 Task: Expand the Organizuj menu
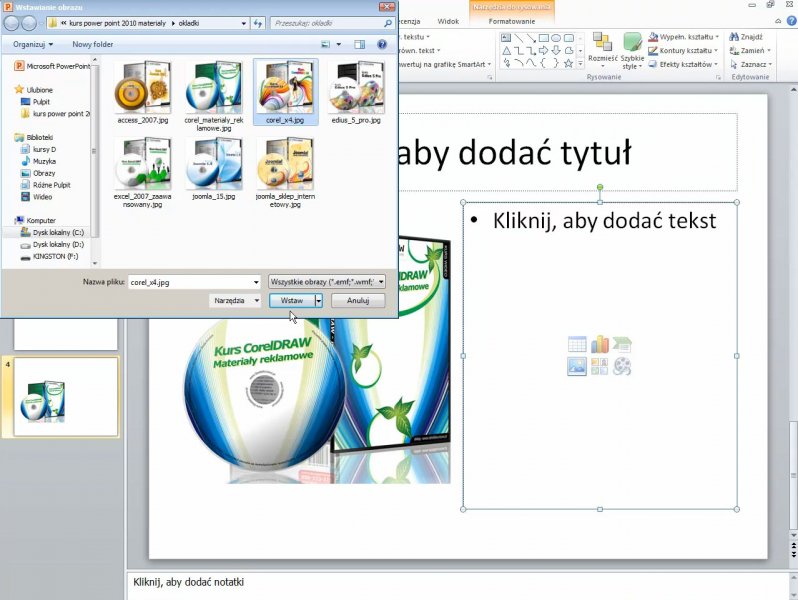click(x=32, y=44)
